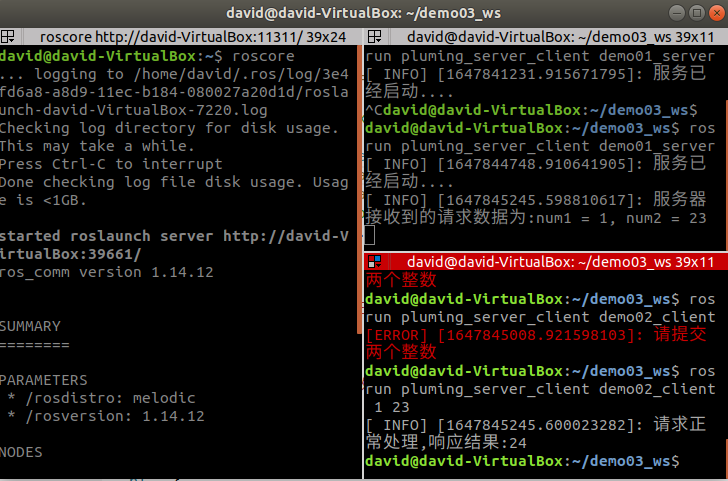Viewport: 728px width, 481px height.
Task: Click the line 'unch-david-VirtualBox-7220.log'
Action: click(134, 110)
